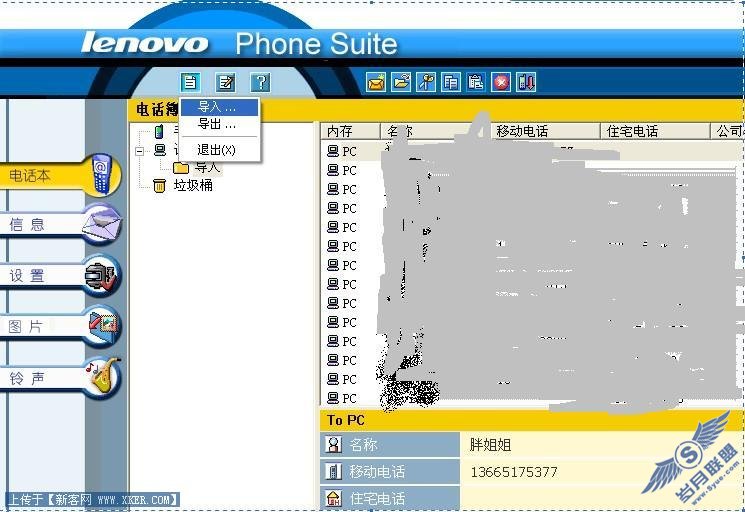745x512 pixels.
Task: Open the 设置 sidebar section
Action: pyautogui.click(x=60, y=275)
